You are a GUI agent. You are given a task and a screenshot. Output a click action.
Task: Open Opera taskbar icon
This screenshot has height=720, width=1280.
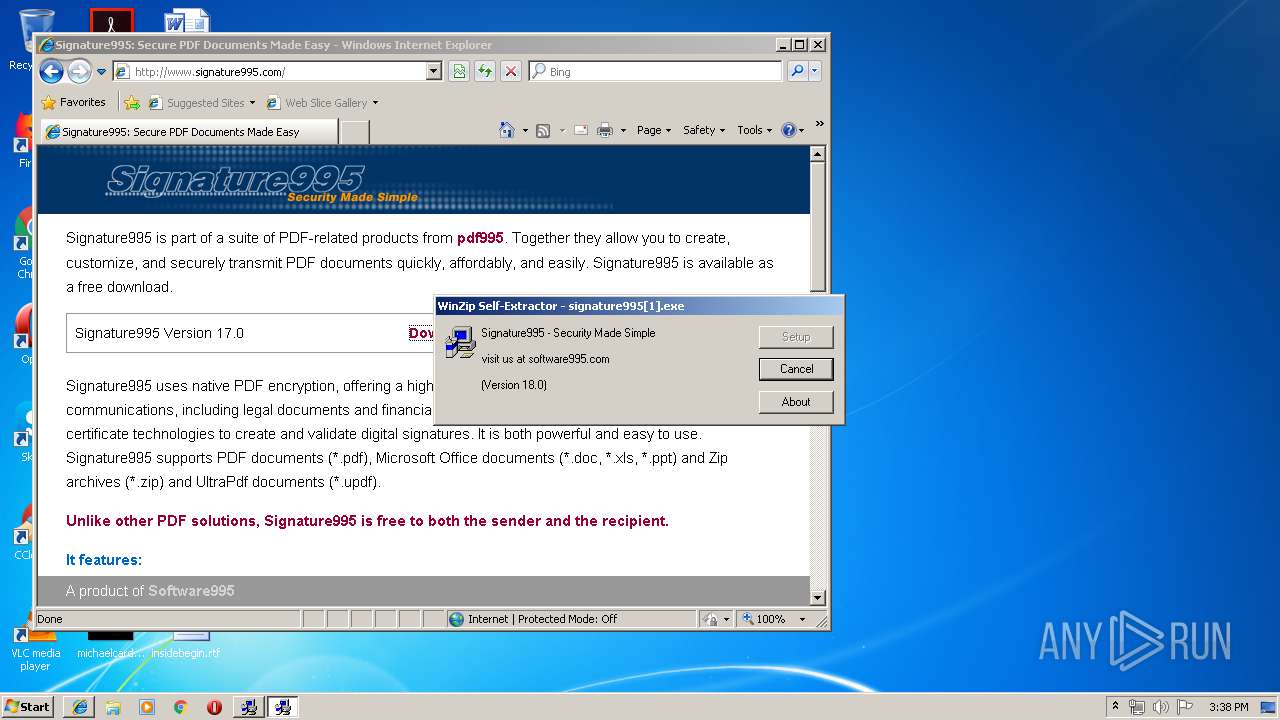(214, 707)
